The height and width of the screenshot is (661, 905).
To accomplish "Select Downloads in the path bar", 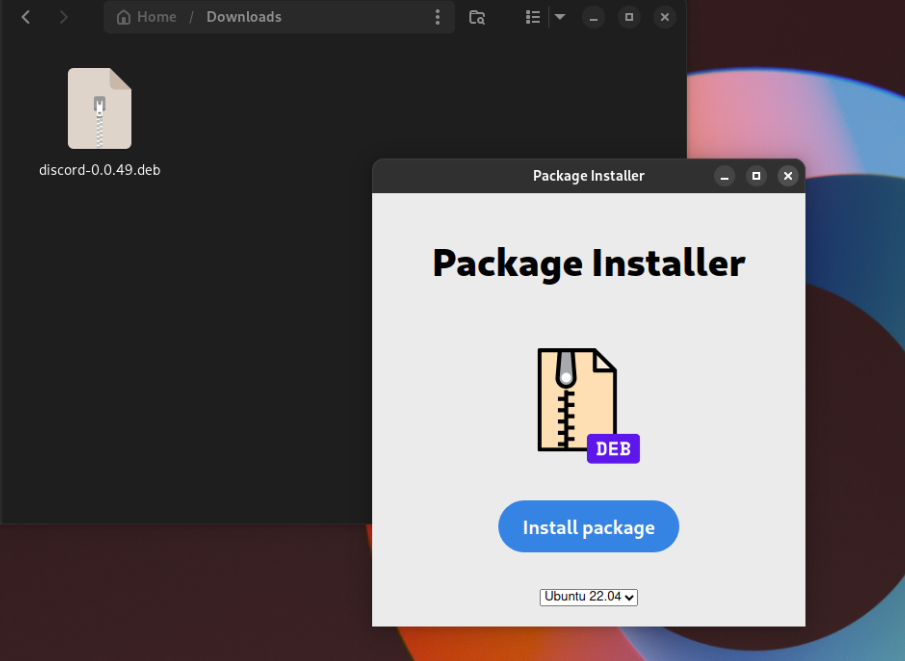I will tap(244, 17).
